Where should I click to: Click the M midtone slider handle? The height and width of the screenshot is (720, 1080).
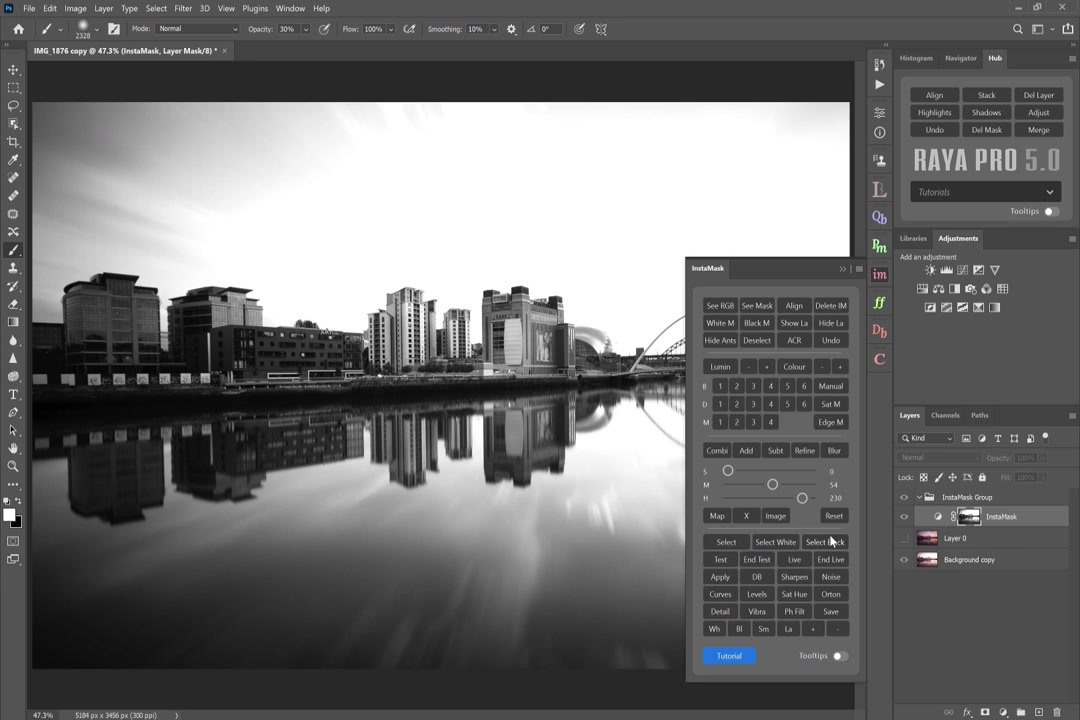(772, 485)
